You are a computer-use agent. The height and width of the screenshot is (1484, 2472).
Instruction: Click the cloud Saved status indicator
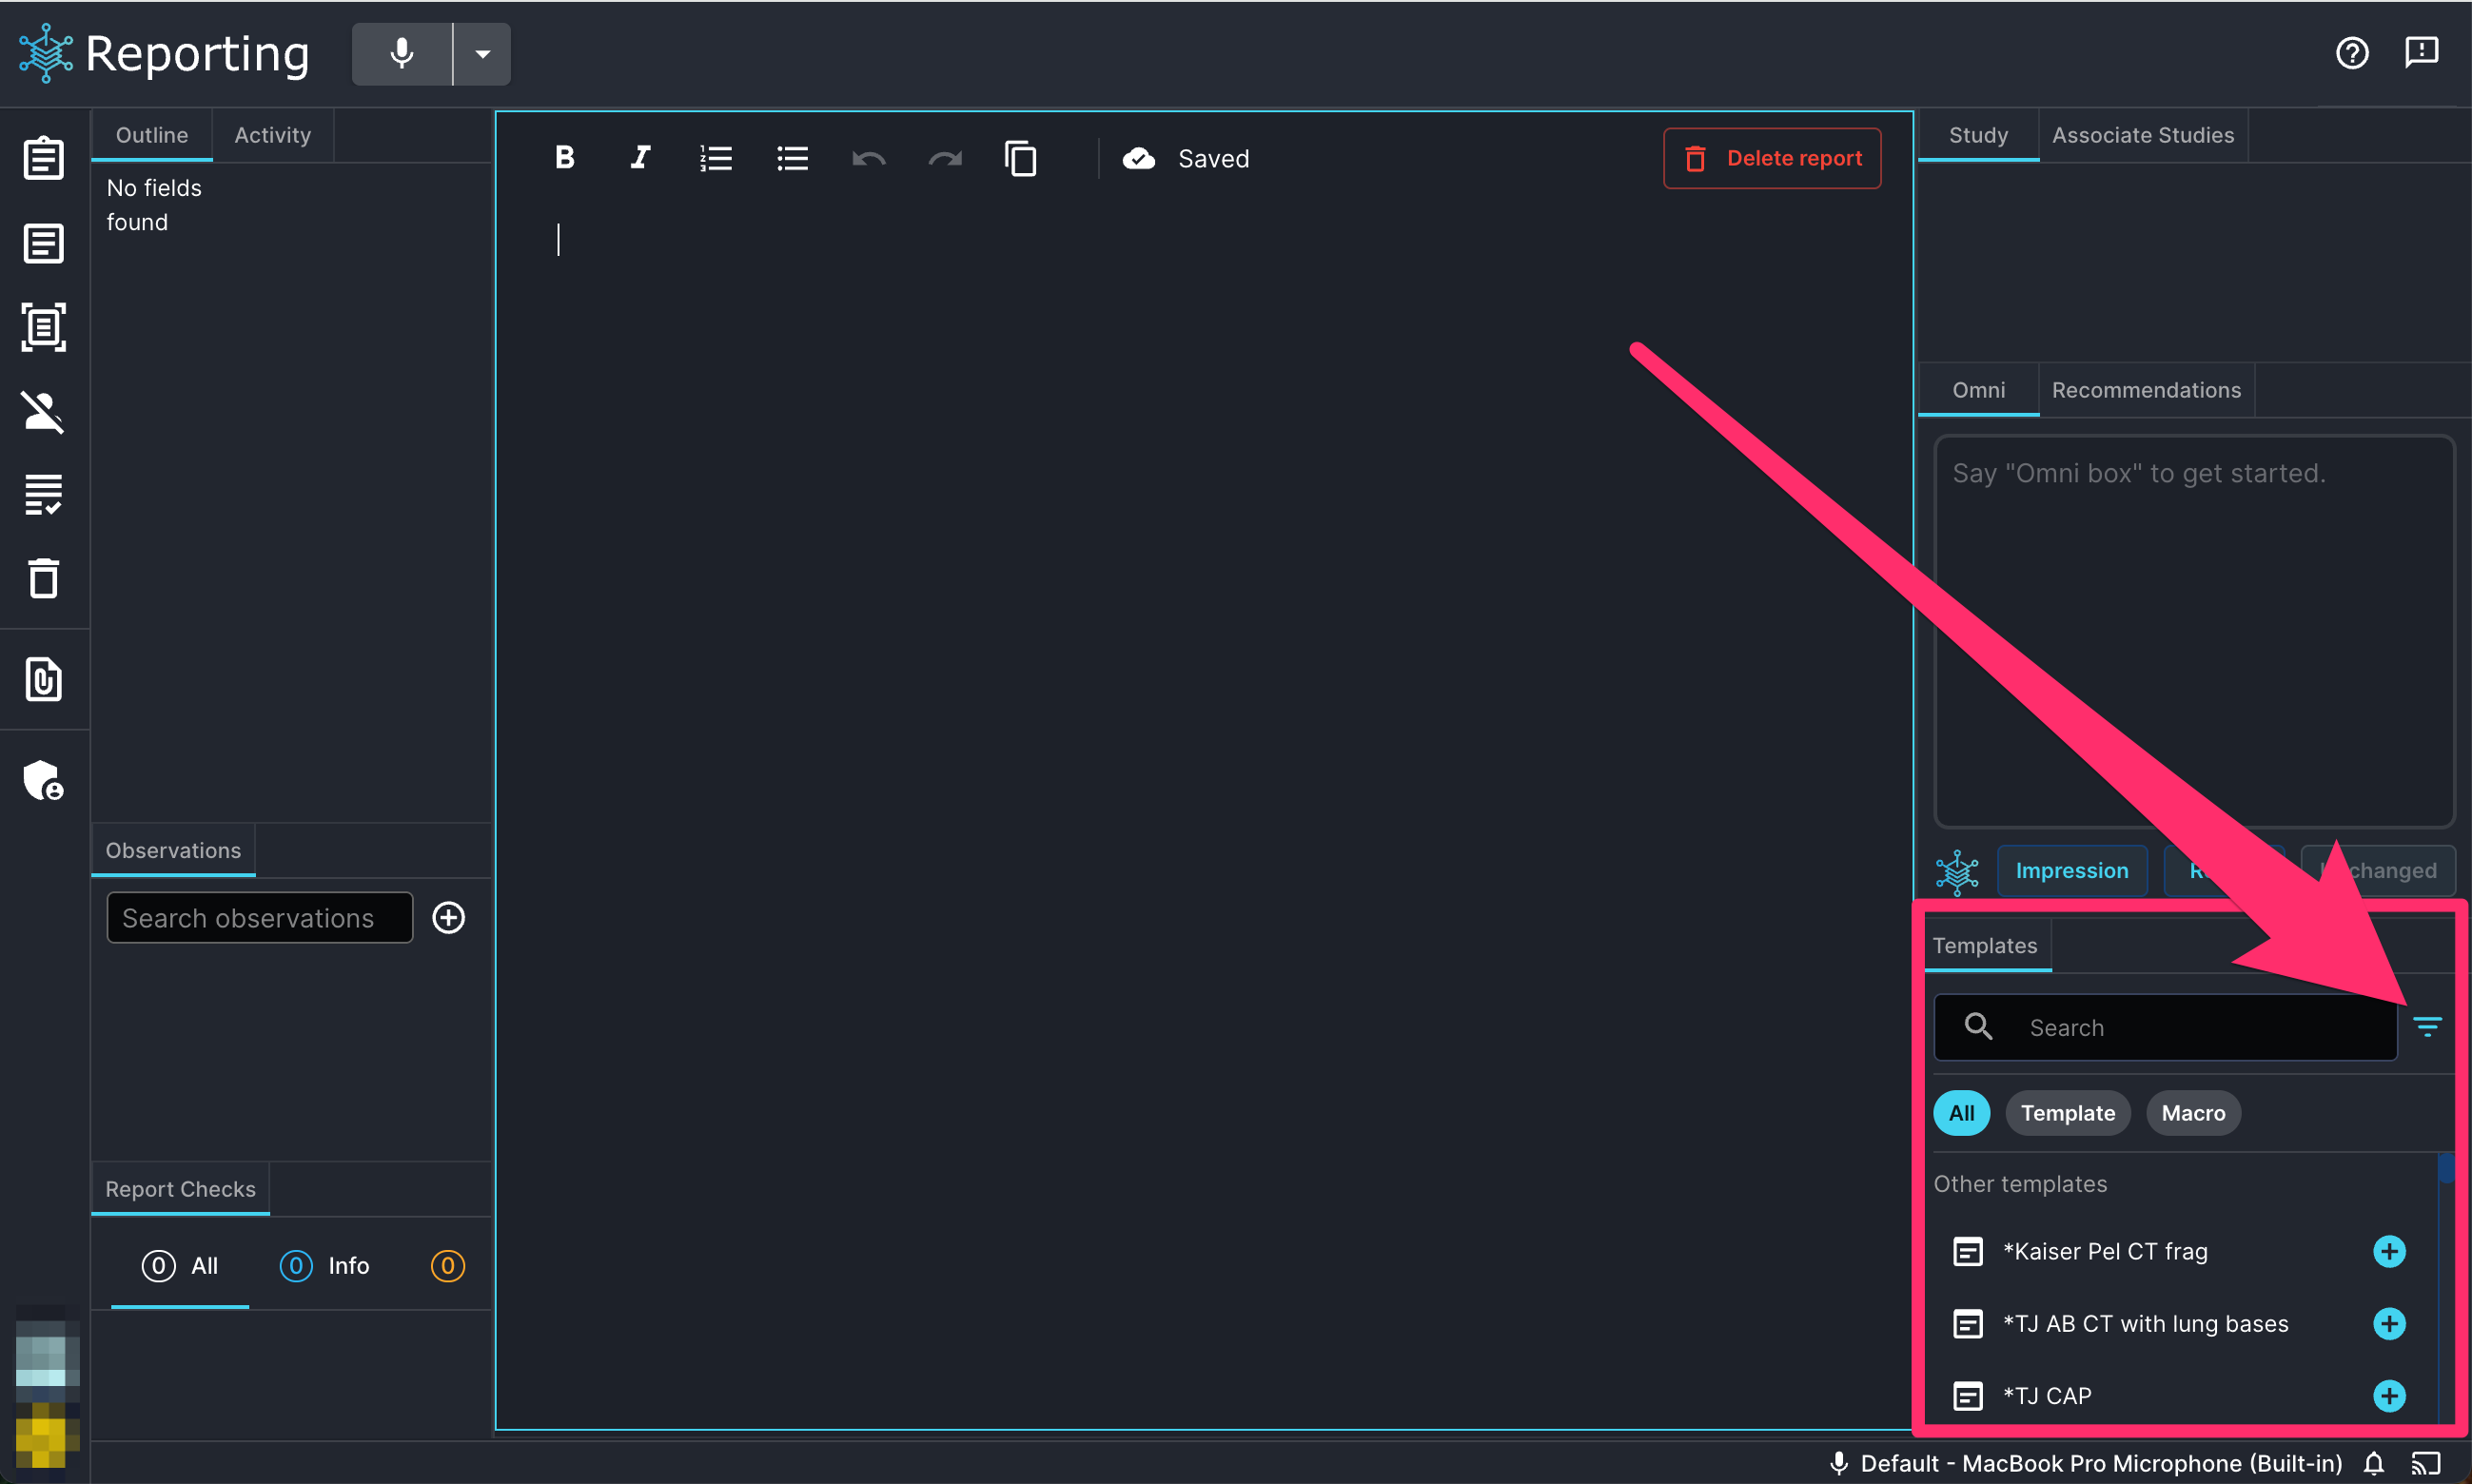(1185, 158)
